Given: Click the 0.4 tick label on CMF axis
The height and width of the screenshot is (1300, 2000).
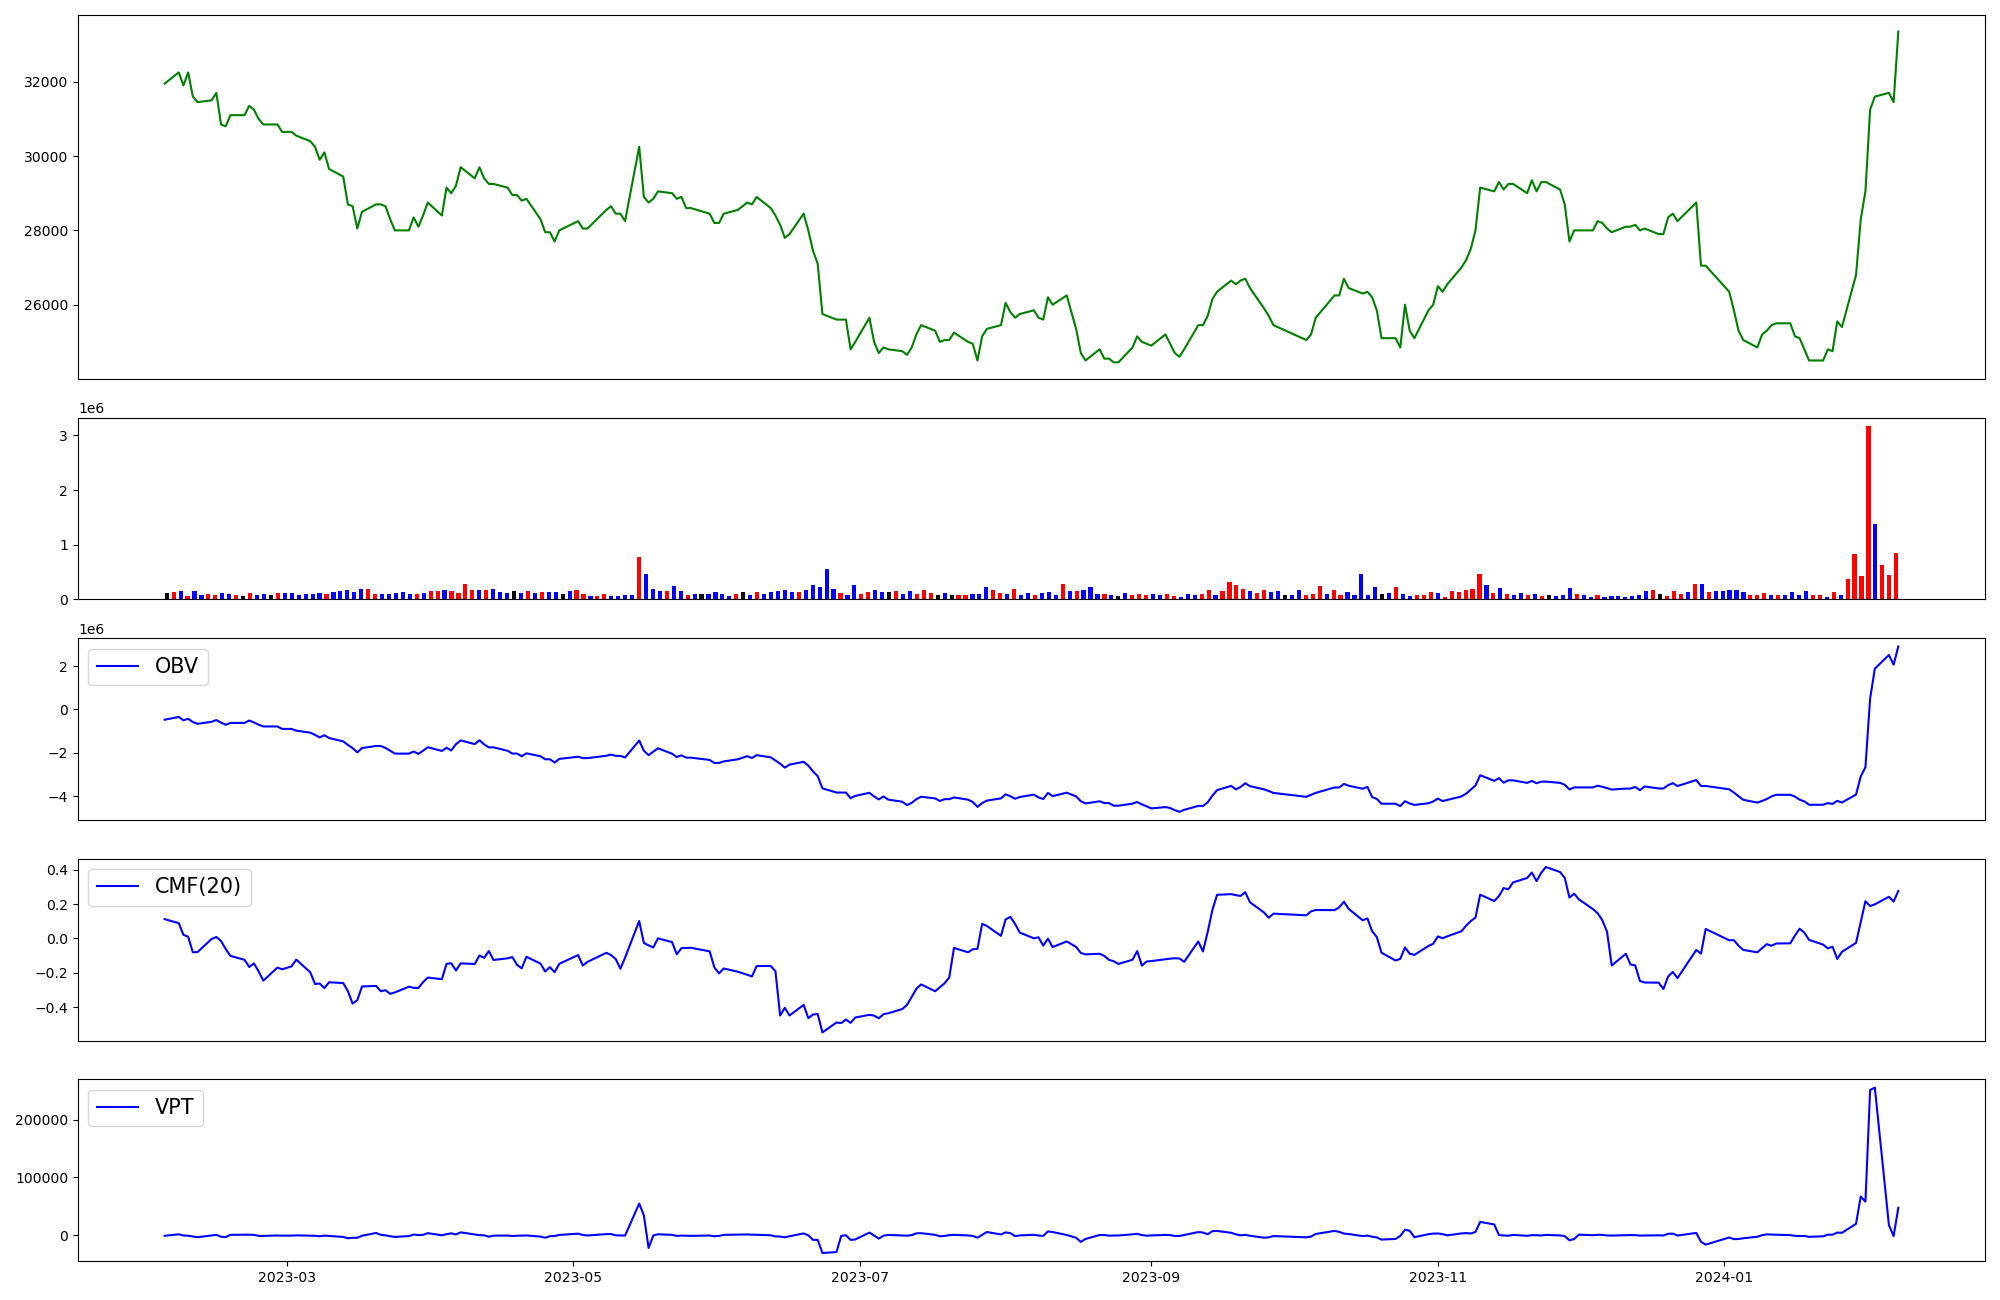Looking at the screenshot, I should (x=57, y=870).
